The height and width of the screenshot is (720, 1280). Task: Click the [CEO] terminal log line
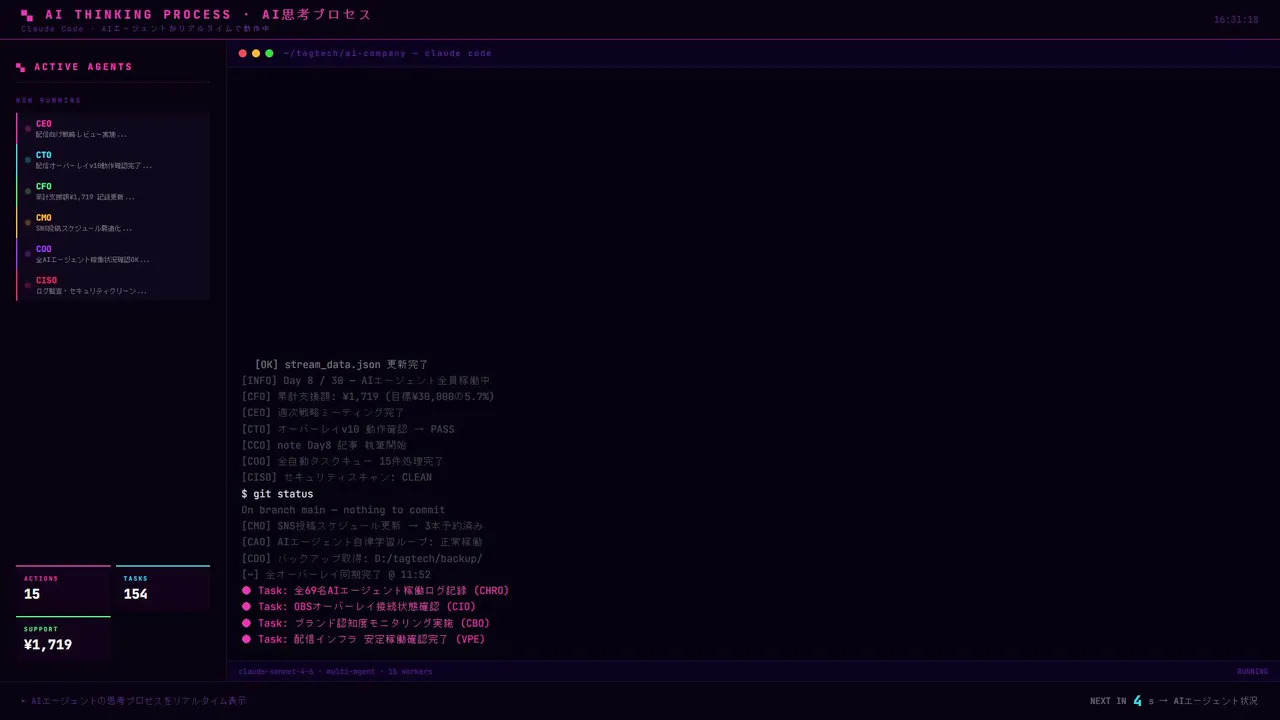[323, 413]
